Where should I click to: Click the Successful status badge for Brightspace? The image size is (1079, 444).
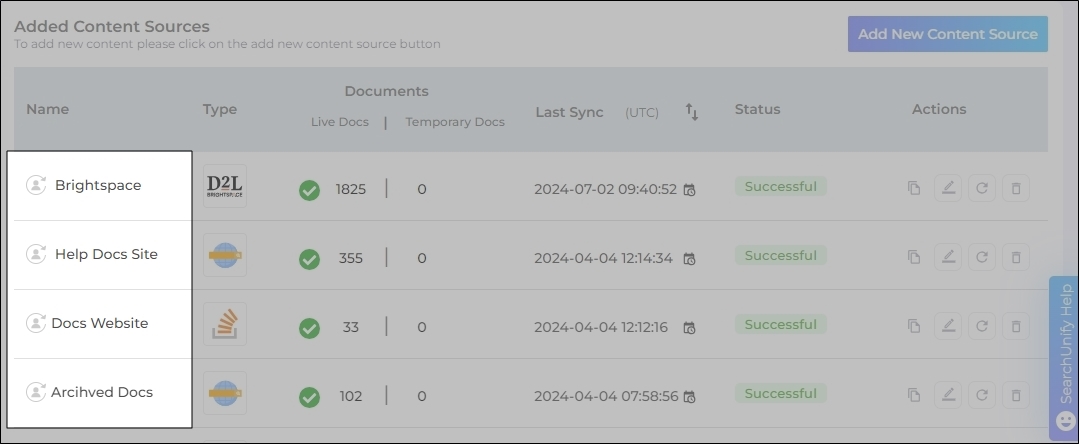tap(780, 187)
